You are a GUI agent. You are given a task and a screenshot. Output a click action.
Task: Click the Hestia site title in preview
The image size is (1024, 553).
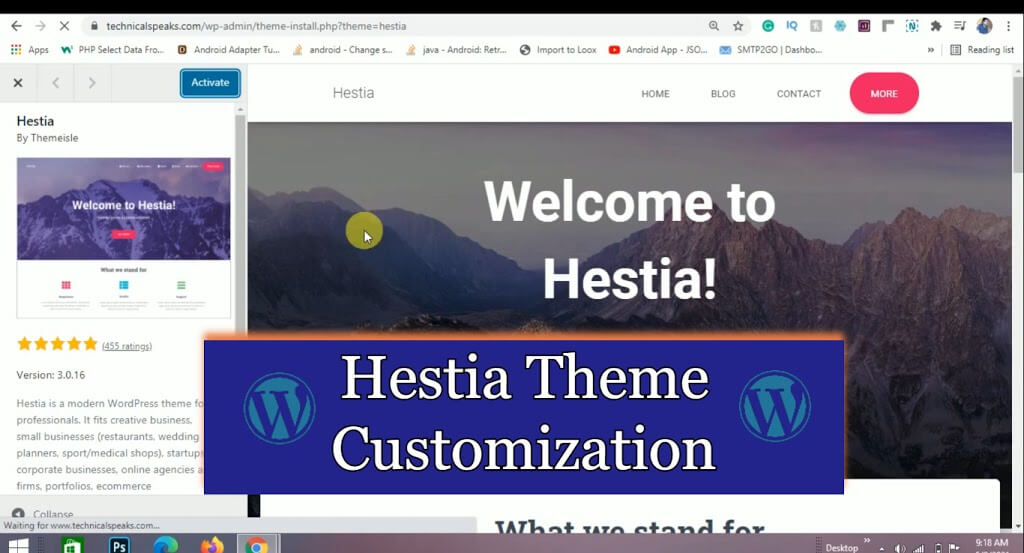point(353,93)
